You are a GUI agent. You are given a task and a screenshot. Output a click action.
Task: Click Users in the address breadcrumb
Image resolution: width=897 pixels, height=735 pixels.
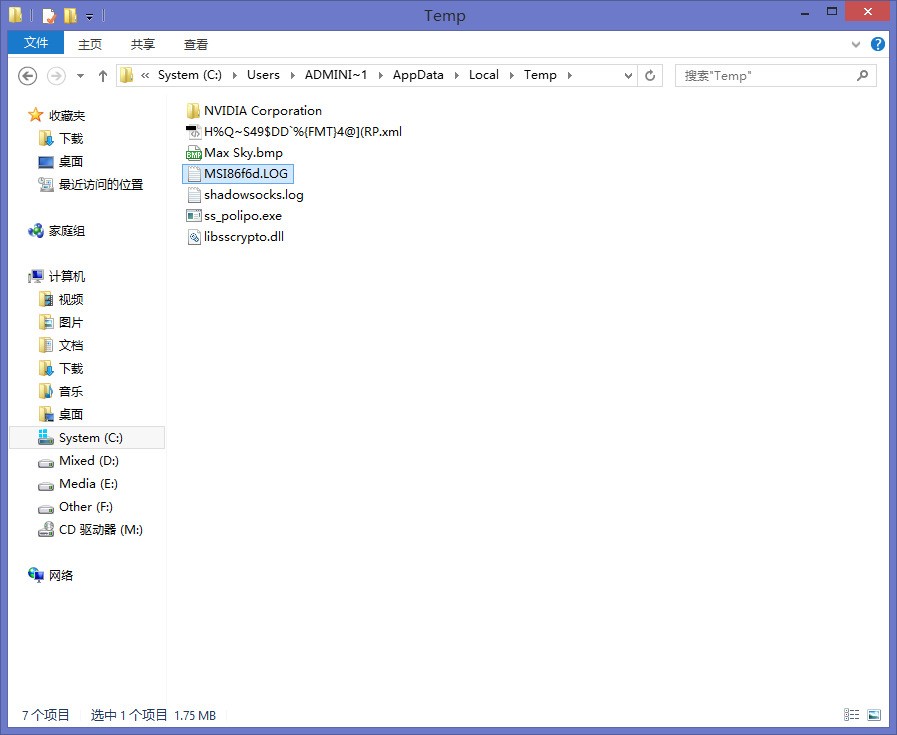click(x=263, y=75)
